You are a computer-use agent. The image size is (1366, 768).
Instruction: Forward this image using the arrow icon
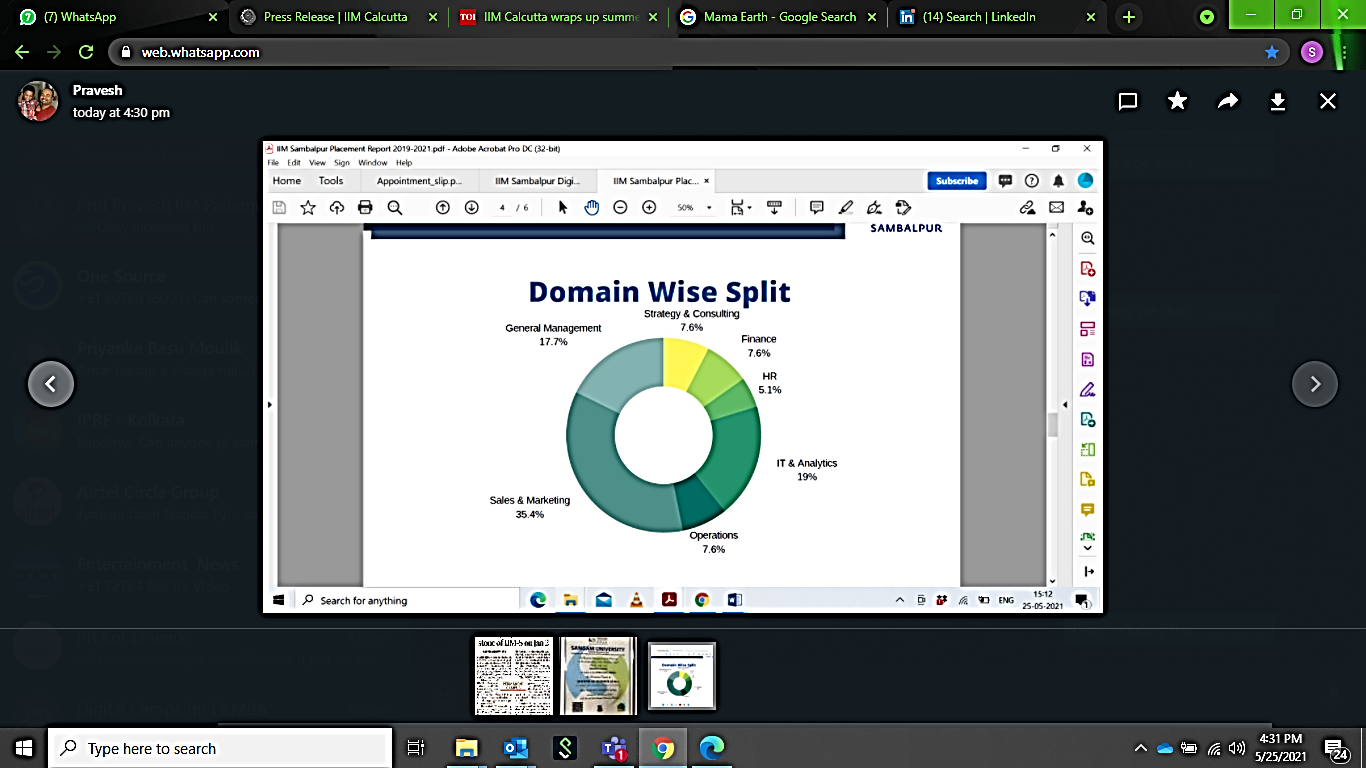point(1227,101)
